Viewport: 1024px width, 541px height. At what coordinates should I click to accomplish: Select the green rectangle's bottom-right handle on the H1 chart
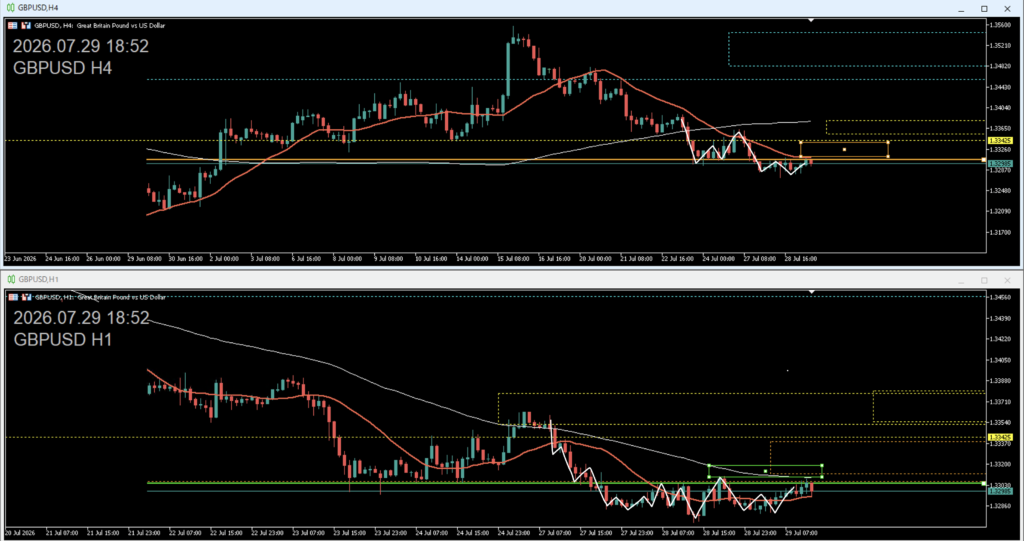coord(822,477)
